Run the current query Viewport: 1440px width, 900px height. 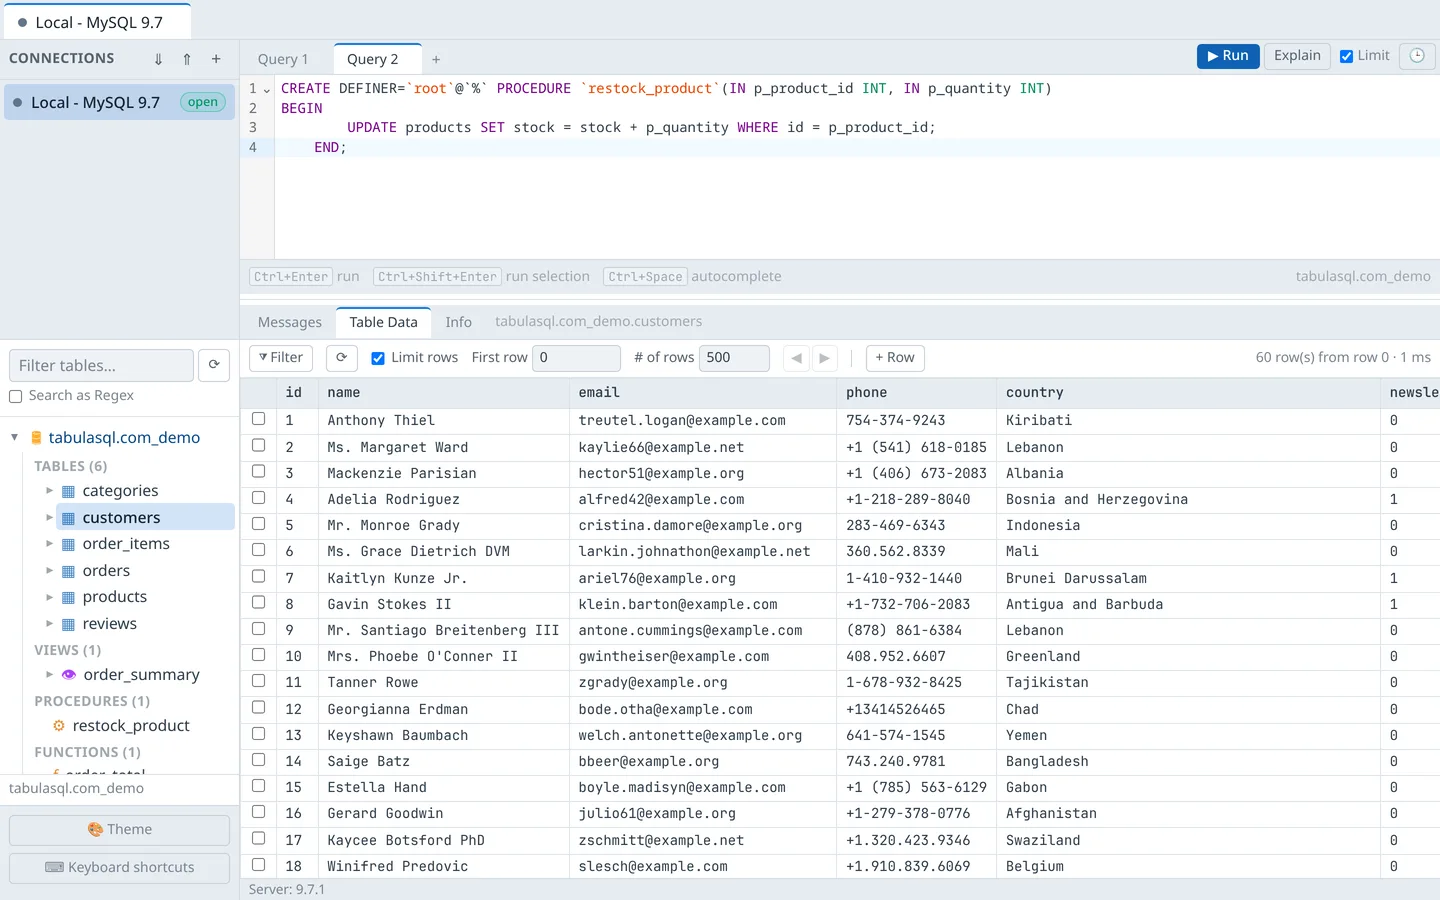tap(1228, 56)
